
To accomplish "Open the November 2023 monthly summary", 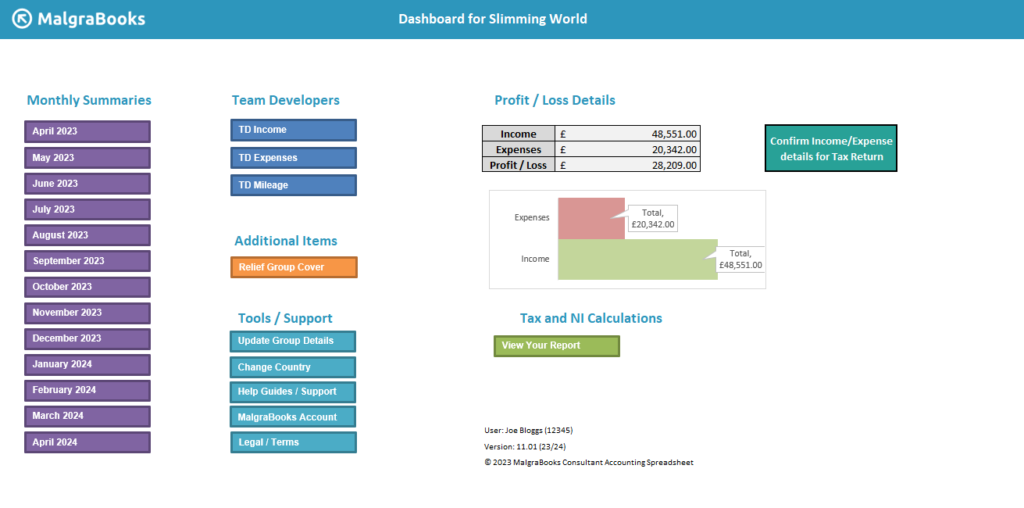I will coord(88,313).
